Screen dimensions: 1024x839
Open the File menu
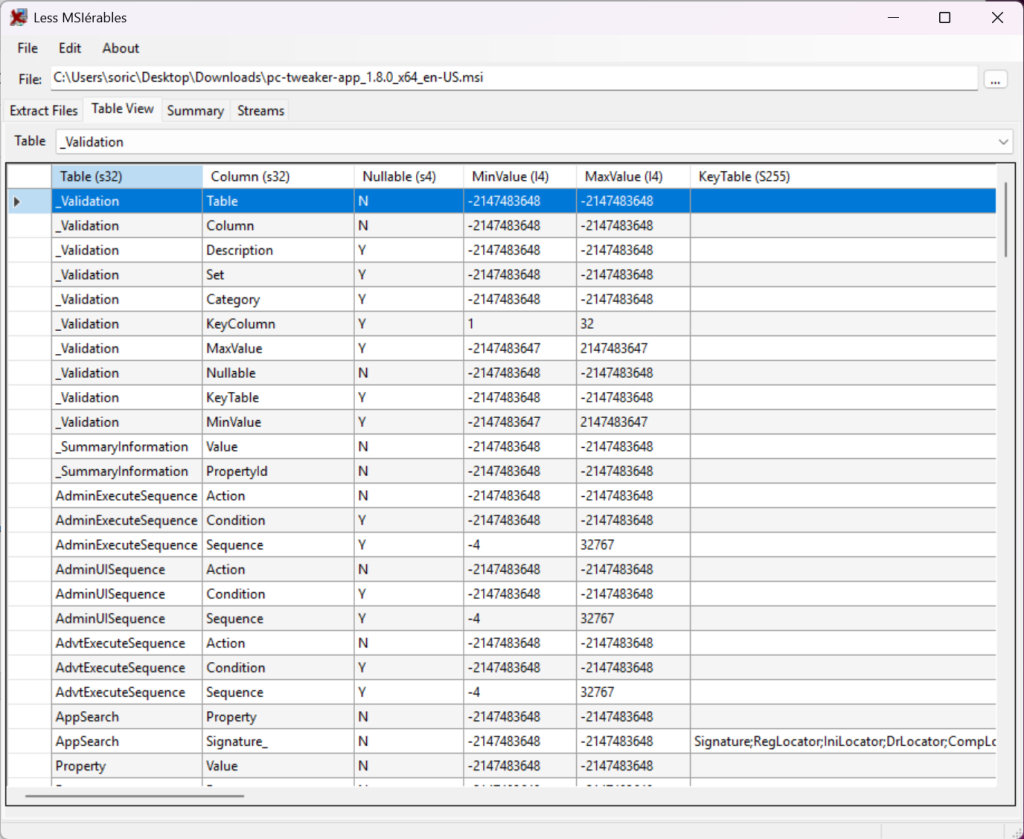(x=27, y=48)
